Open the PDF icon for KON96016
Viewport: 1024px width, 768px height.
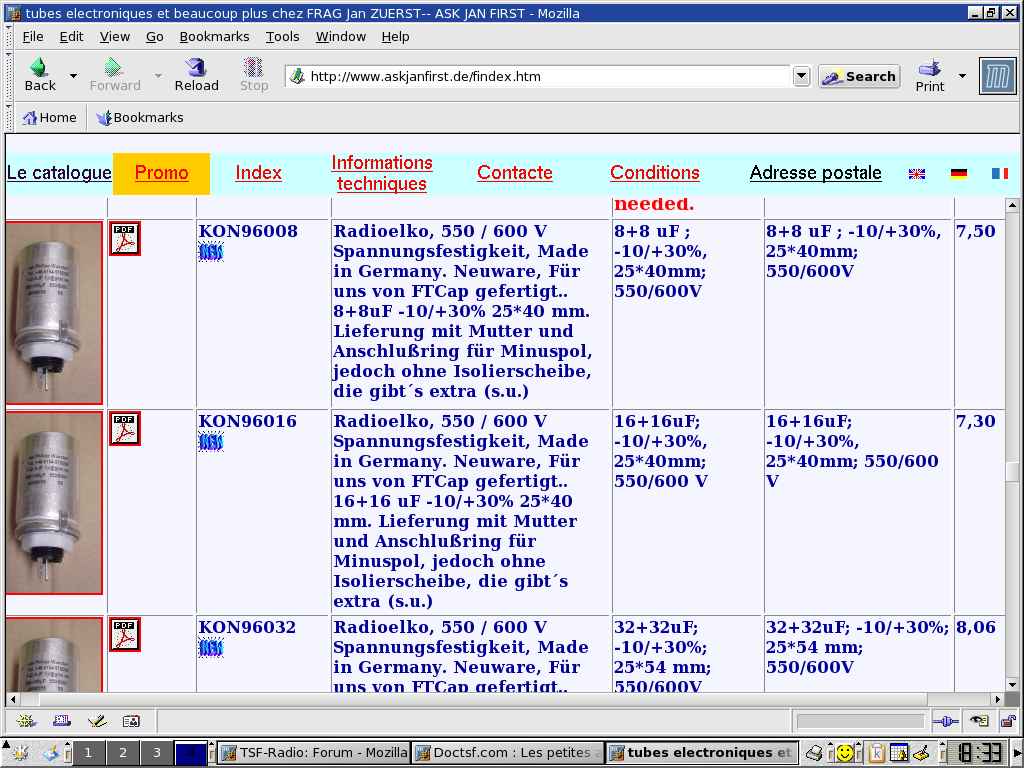(125, 429)
